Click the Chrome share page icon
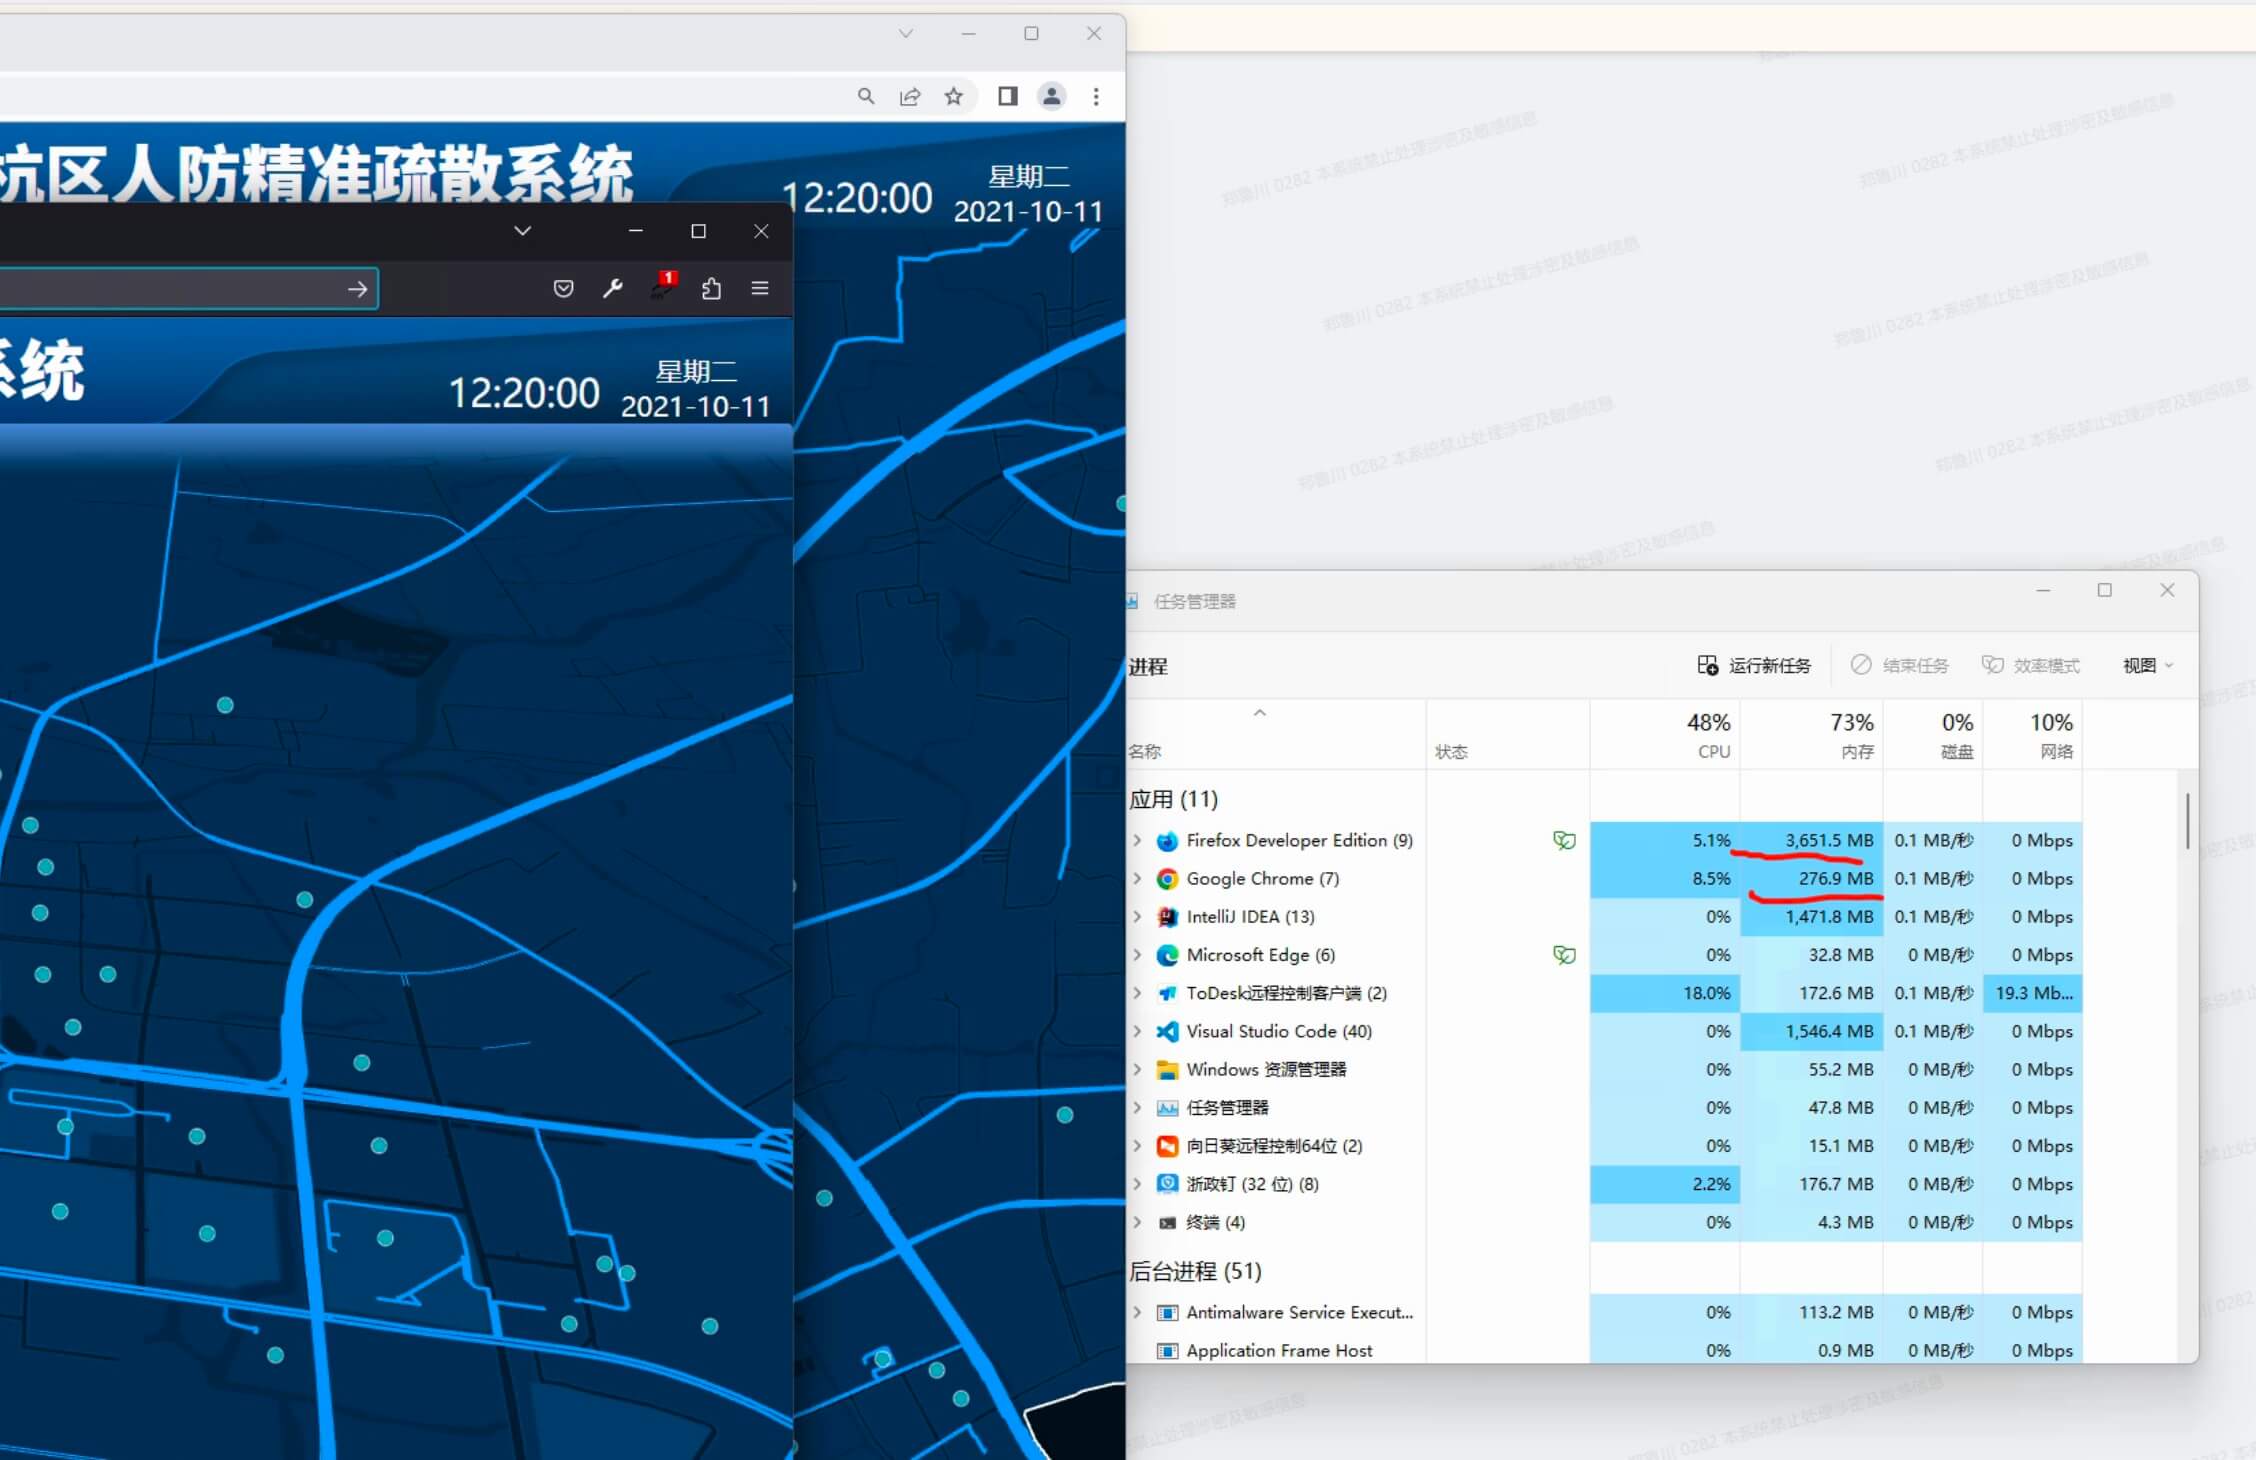 click(910, 96)
